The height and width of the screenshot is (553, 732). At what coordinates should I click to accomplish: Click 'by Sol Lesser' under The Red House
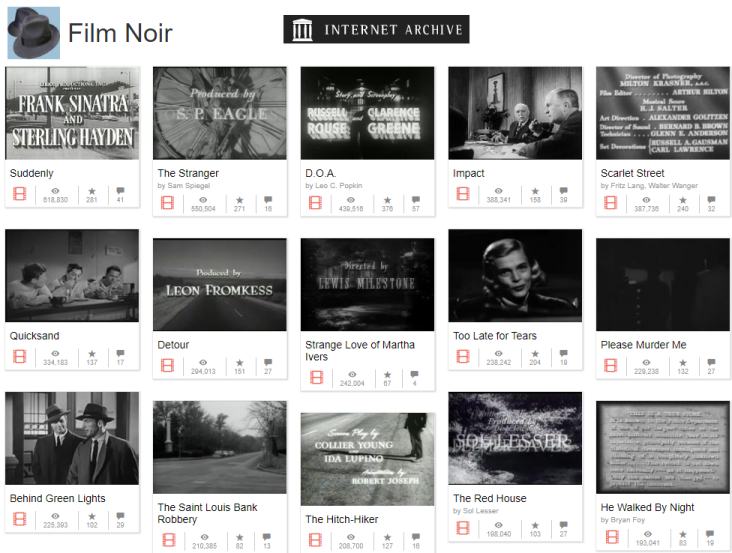coord(476,511)
